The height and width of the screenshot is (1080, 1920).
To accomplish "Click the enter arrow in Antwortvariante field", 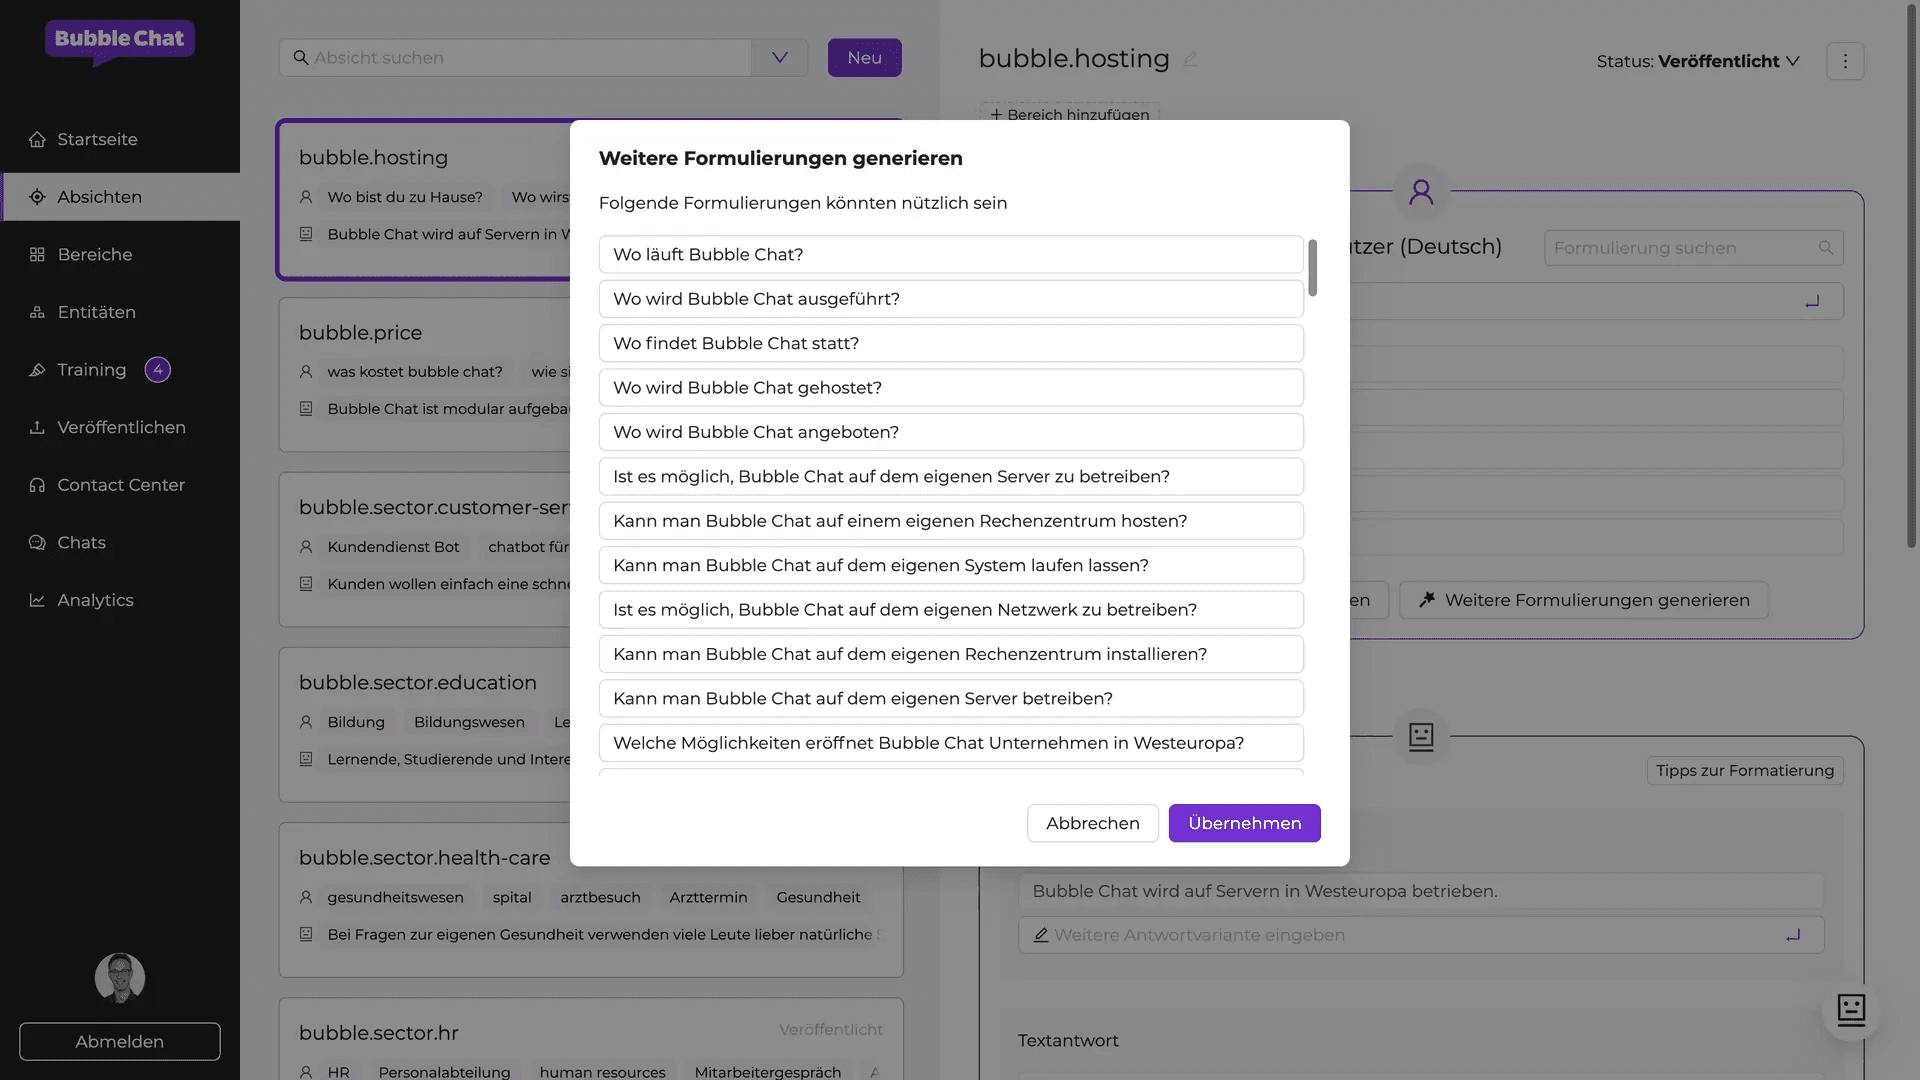I will click(1793, 935).
